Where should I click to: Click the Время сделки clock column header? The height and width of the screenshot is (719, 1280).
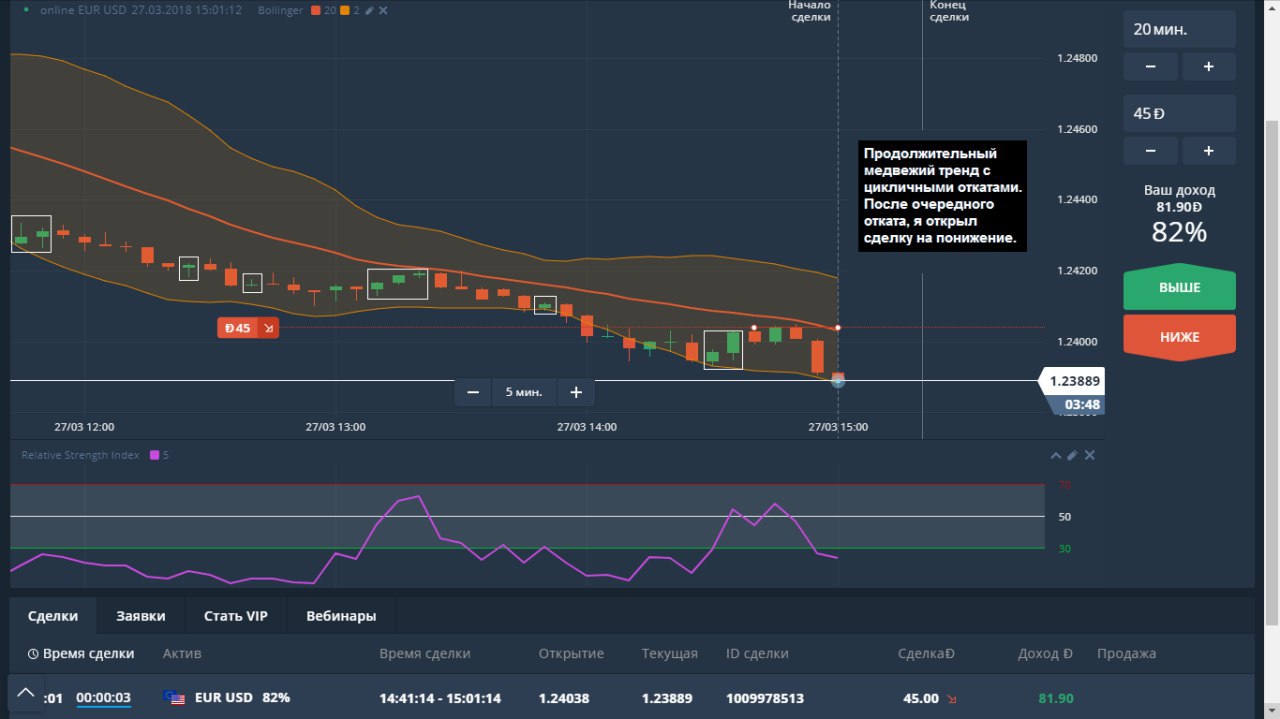tap(81, 654)
